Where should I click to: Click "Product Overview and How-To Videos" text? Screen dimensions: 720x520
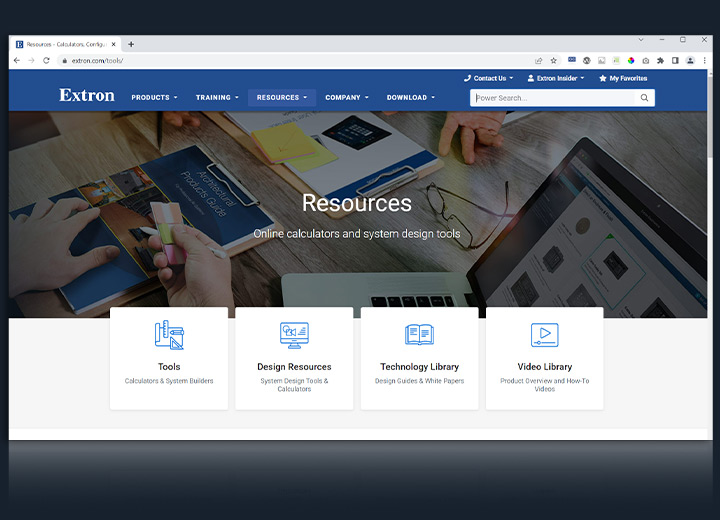click(x=545, y=385)
